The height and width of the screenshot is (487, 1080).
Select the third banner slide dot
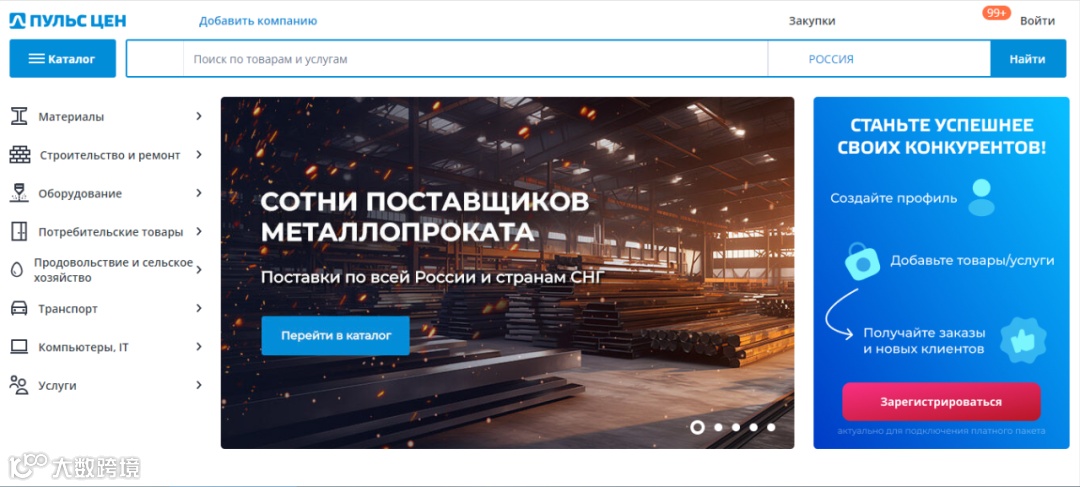pos(736,427)
